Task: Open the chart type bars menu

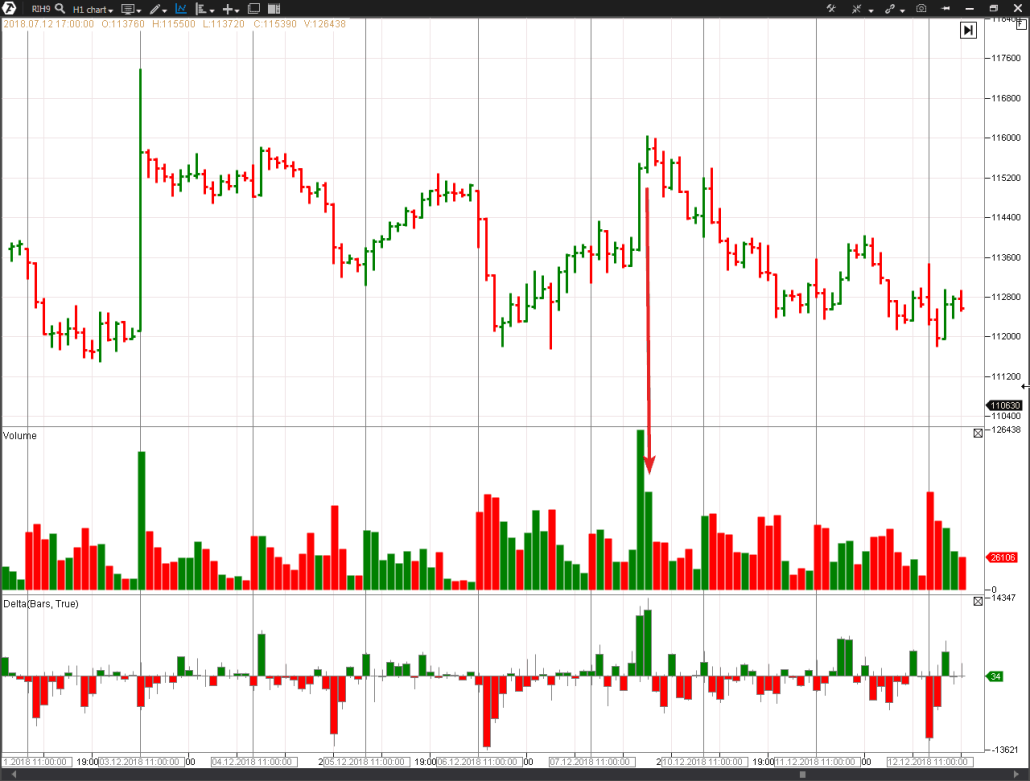Action: click(x=204, y=9)
